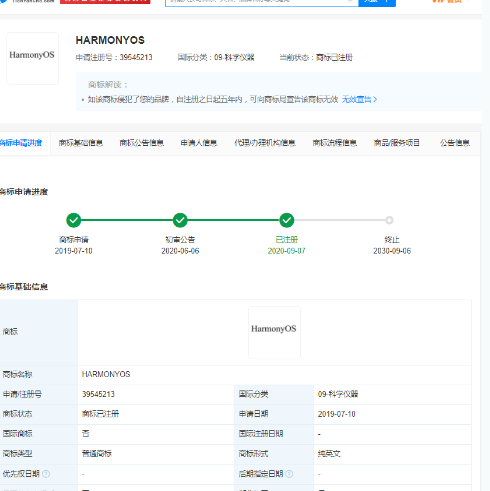Open the 商标公告信息 tab
490x491 pixels.
142,143
